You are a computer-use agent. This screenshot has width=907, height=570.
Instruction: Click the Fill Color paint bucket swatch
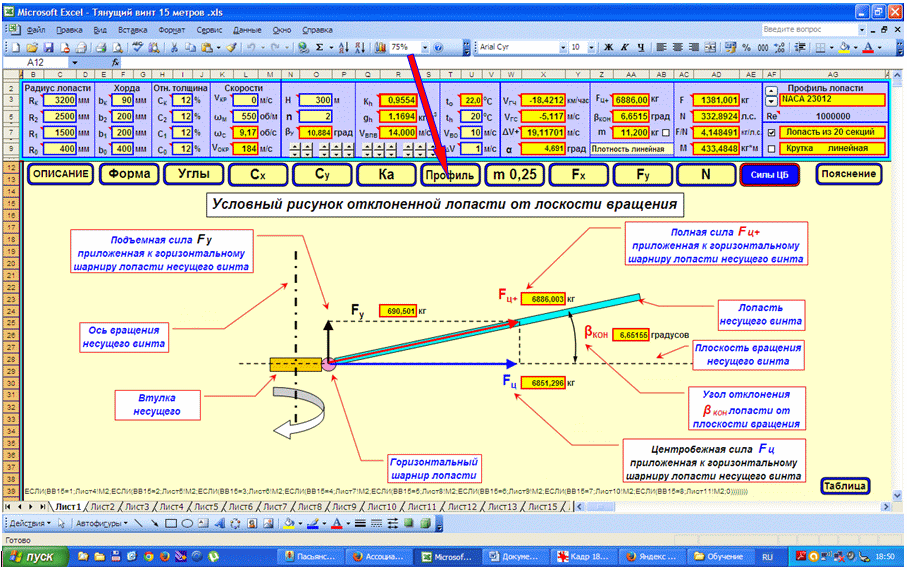pyautogui.click(x=843, y=47)
